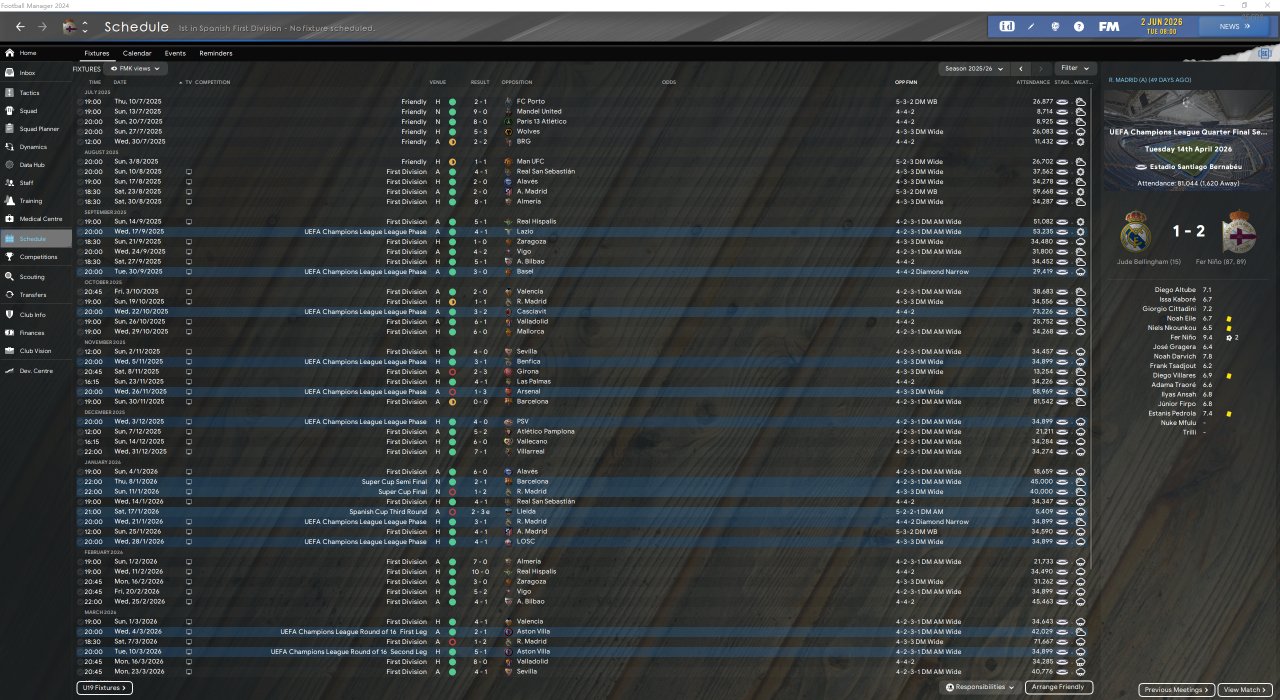Image resolution: width=1280 pixels, height=700 pixels.
Task: Click the NEWS continue button
Action: click(1234, 26)
